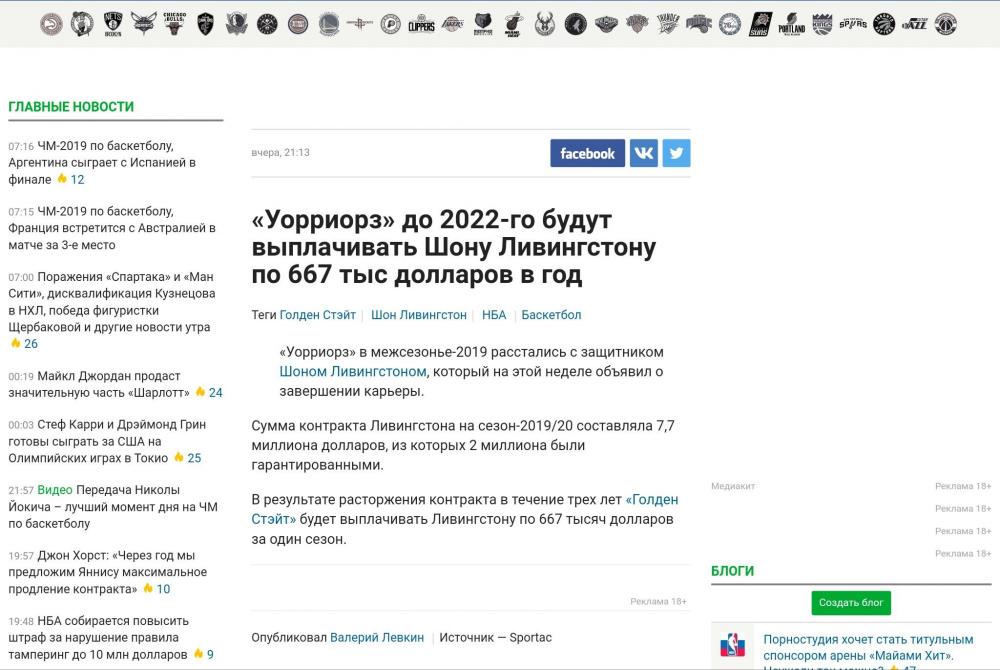Click the Portland Trail Blazers logo

click(x=792, y=23)
